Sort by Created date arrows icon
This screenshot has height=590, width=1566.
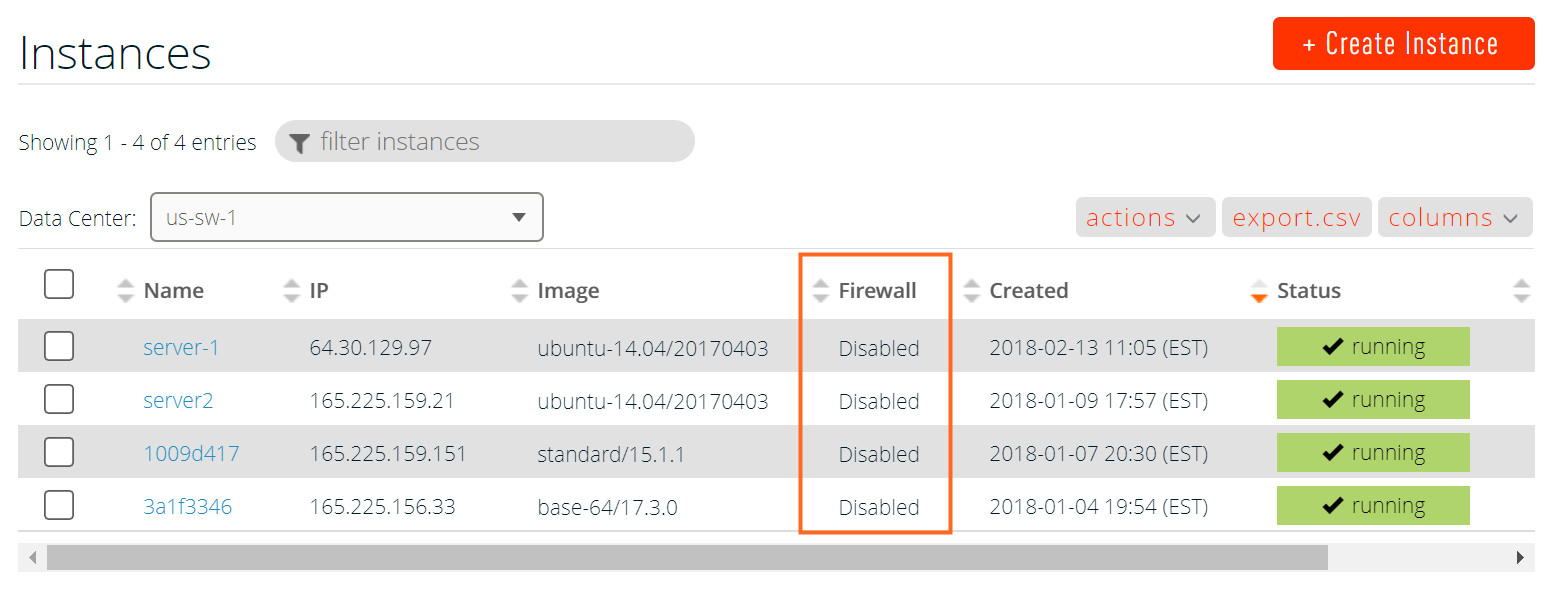[x=971, y=291]
